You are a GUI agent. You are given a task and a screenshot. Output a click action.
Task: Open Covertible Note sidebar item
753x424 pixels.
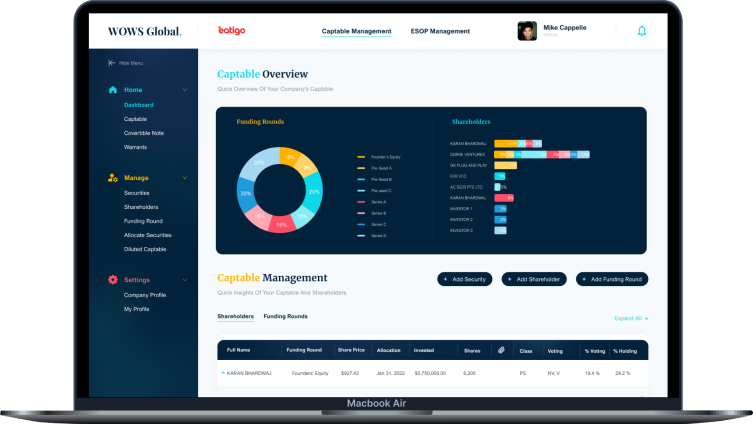point(144,133)
